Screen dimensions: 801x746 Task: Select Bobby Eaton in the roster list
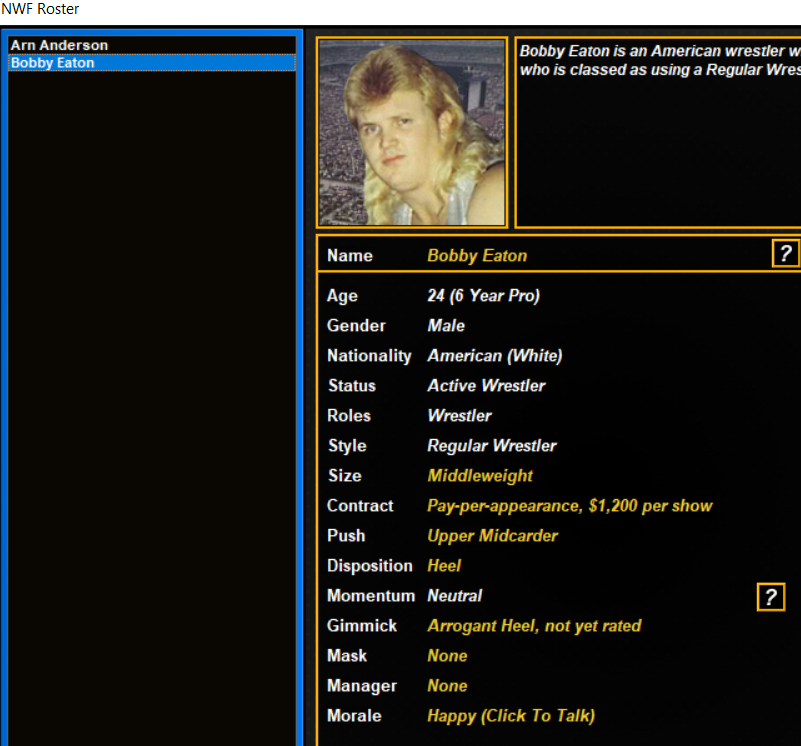tap(53, 63)
